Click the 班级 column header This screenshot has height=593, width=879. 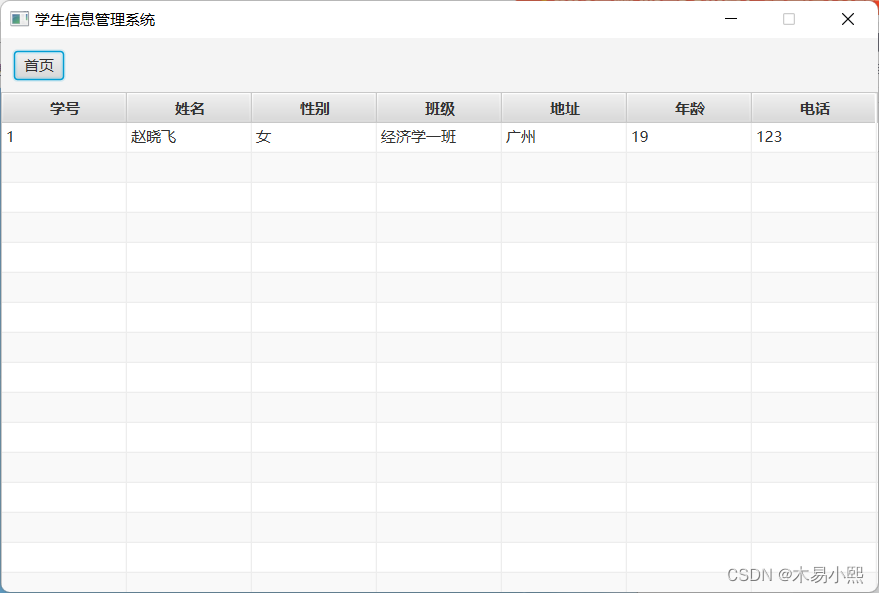tap(439, 108)
